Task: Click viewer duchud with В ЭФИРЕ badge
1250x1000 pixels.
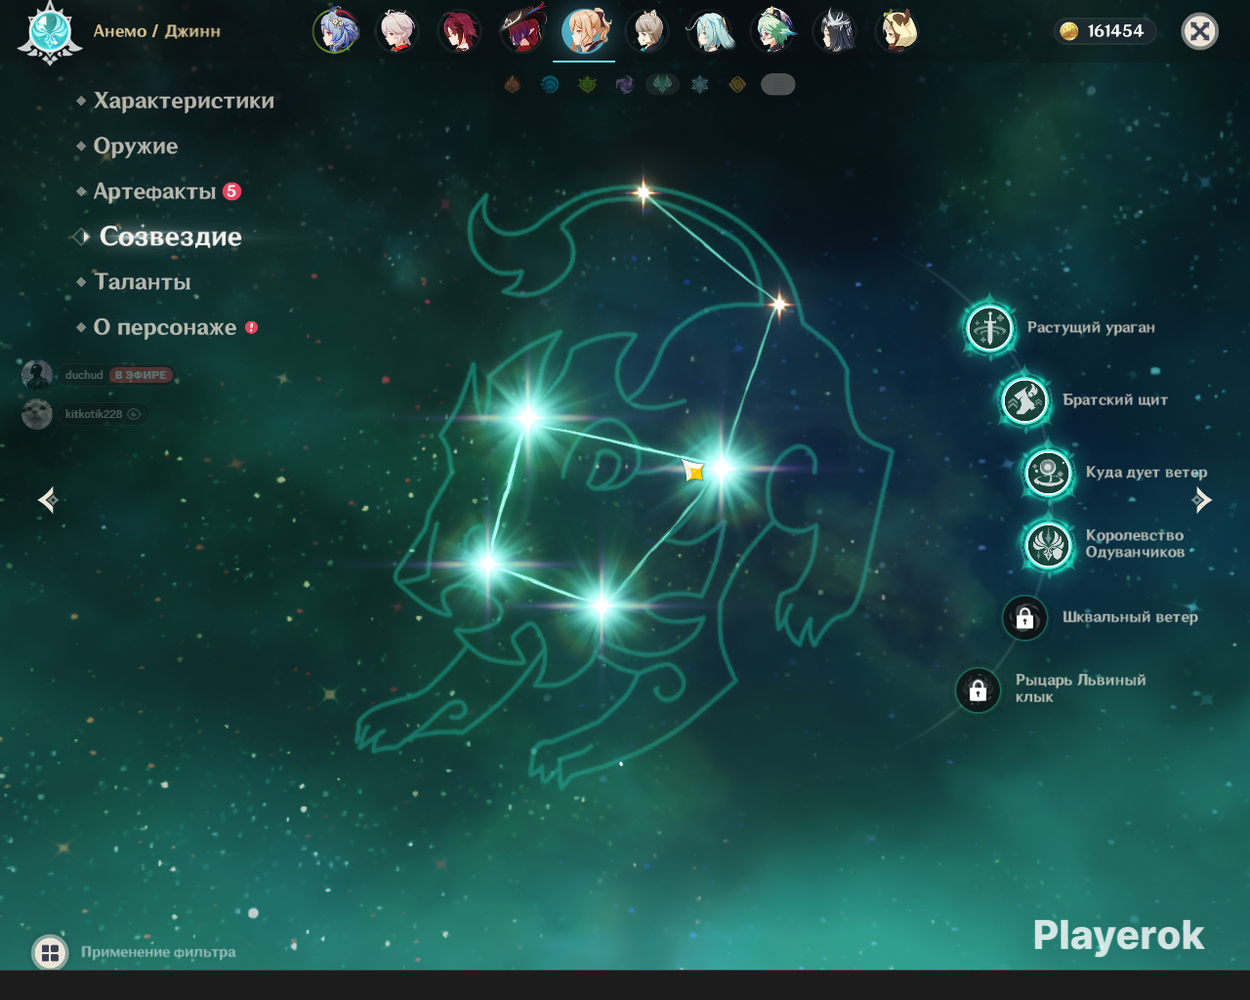Action: click(98, 375)
